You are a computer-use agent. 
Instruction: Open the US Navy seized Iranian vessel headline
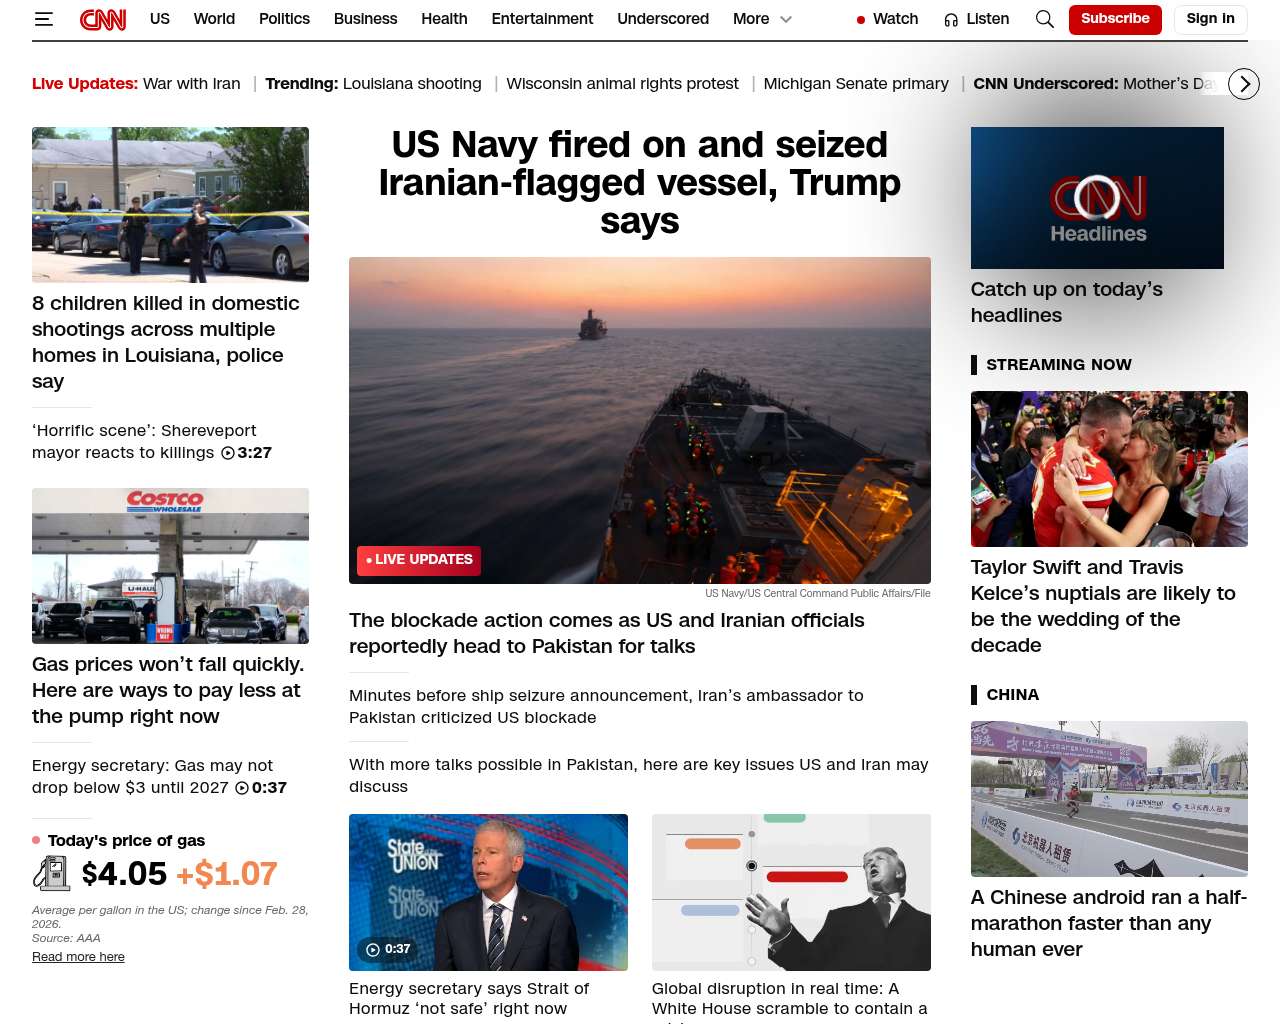(640, 183)
